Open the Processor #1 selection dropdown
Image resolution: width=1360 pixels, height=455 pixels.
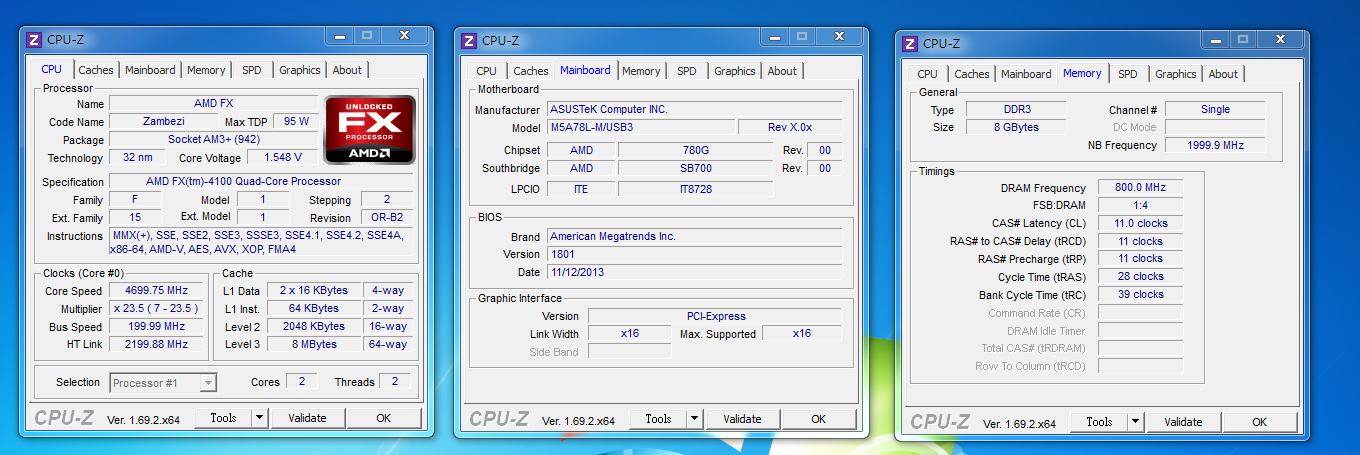(163, 382)
